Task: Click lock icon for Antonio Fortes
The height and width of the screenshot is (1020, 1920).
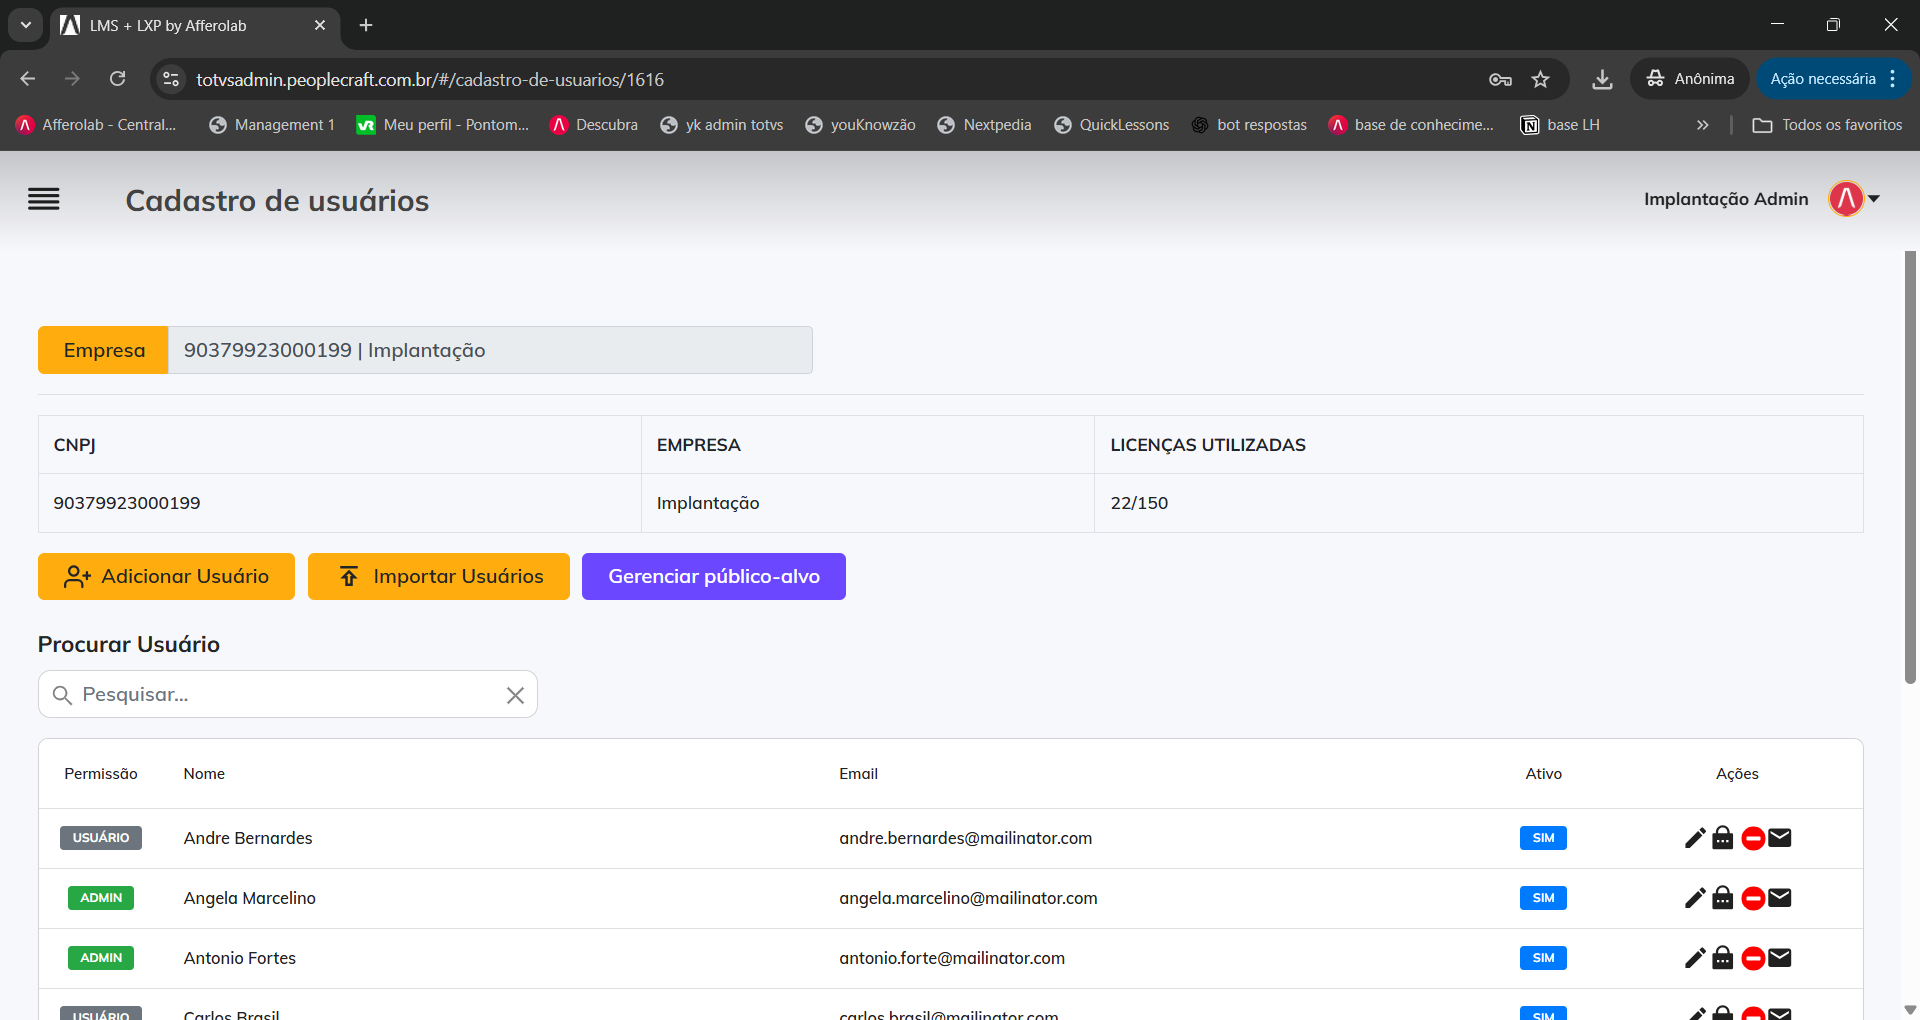Action: point(1722,958)
